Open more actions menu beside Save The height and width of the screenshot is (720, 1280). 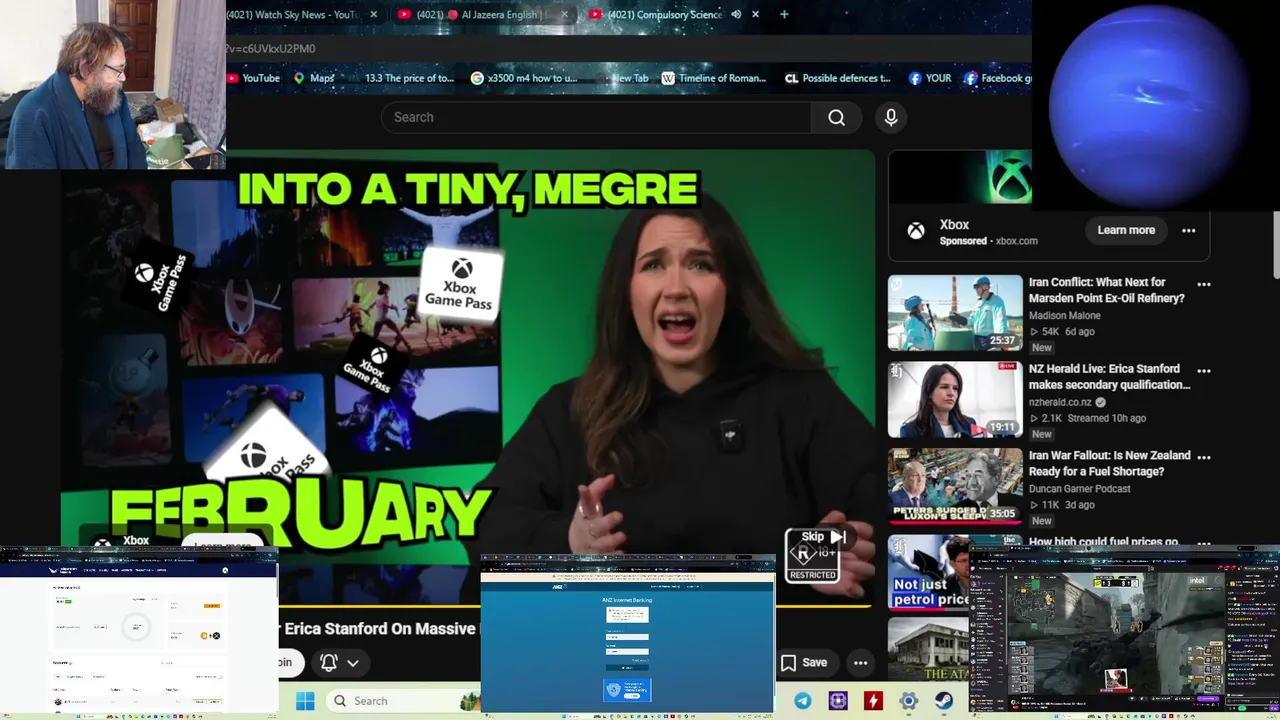point(860,662)
